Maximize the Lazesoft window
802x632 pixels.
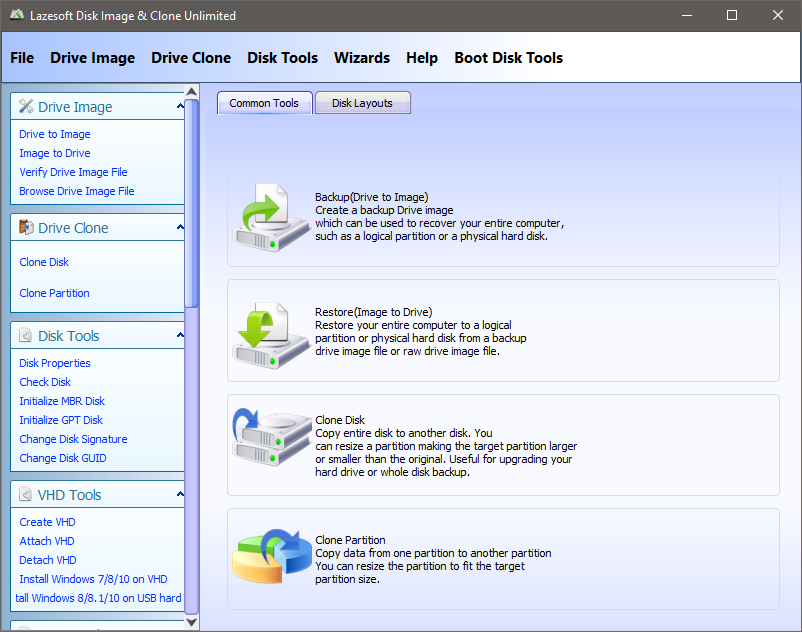pos(732,15)
